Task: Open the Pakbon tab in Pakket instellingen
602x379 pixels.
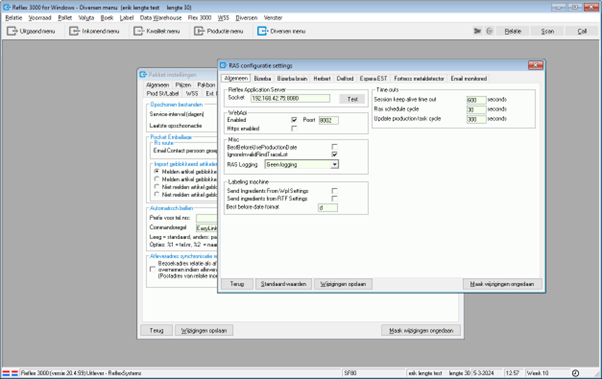Action: point(206,85)
